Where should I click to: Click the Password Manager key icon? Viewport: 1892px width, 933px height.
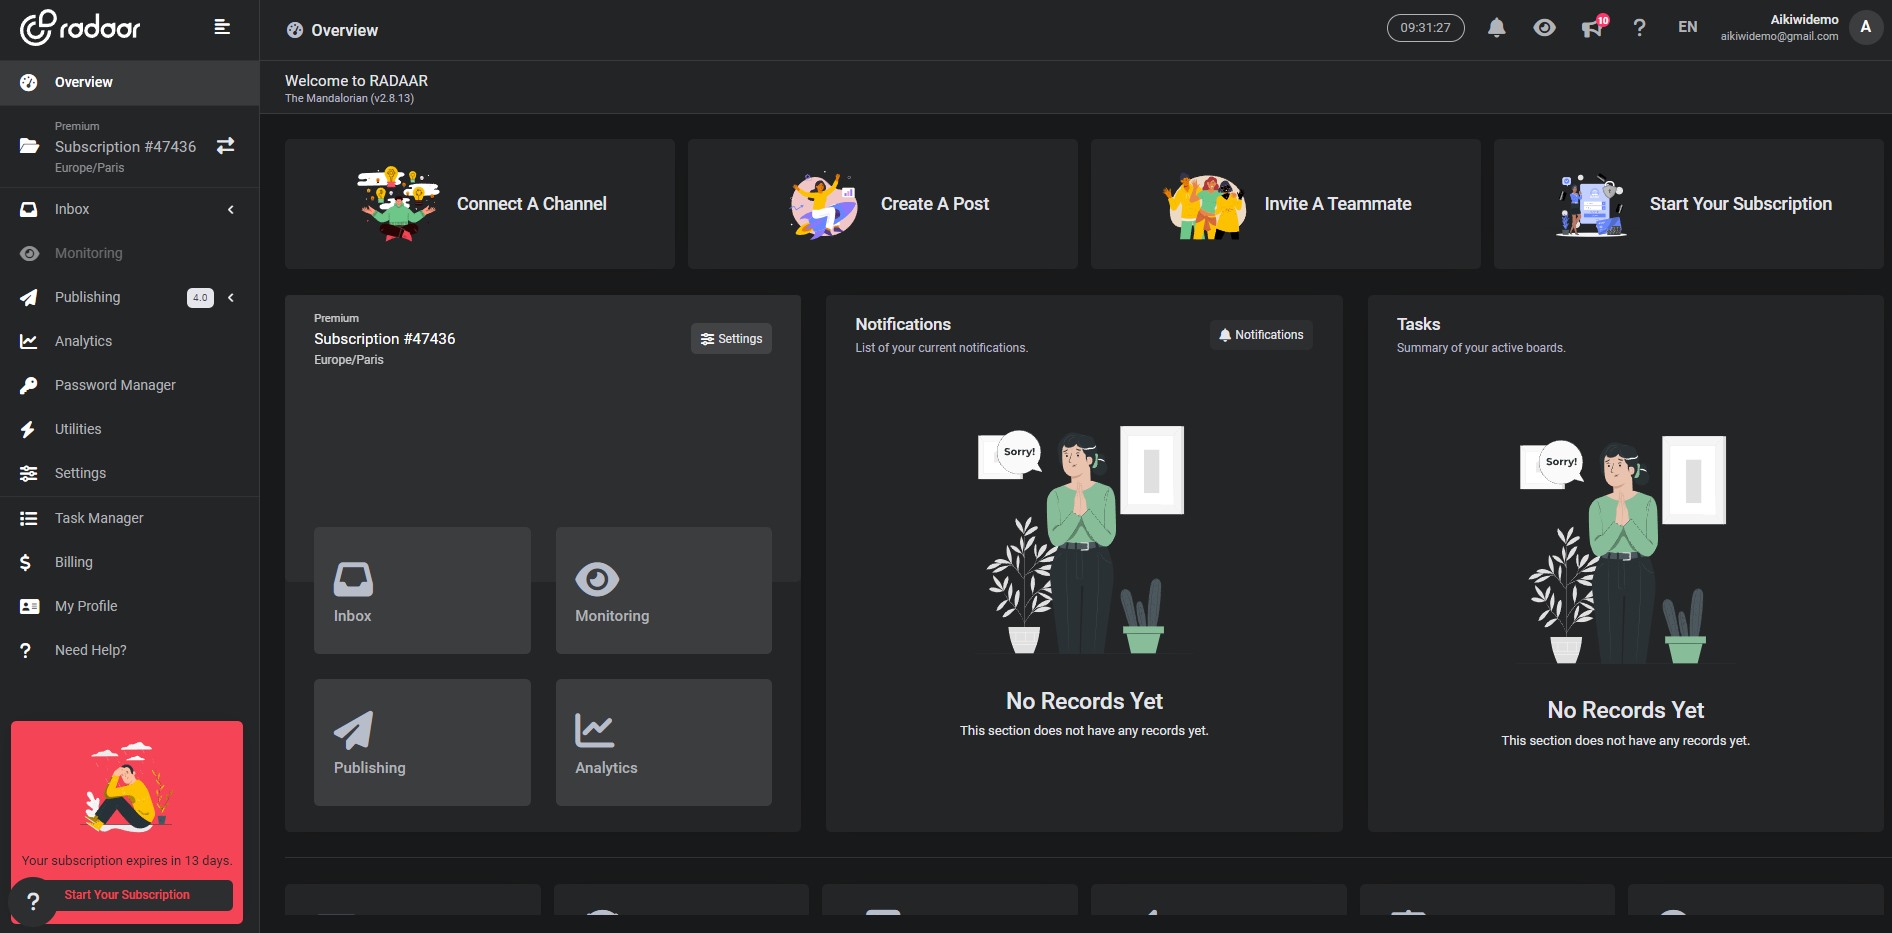(x=29, y=385)
